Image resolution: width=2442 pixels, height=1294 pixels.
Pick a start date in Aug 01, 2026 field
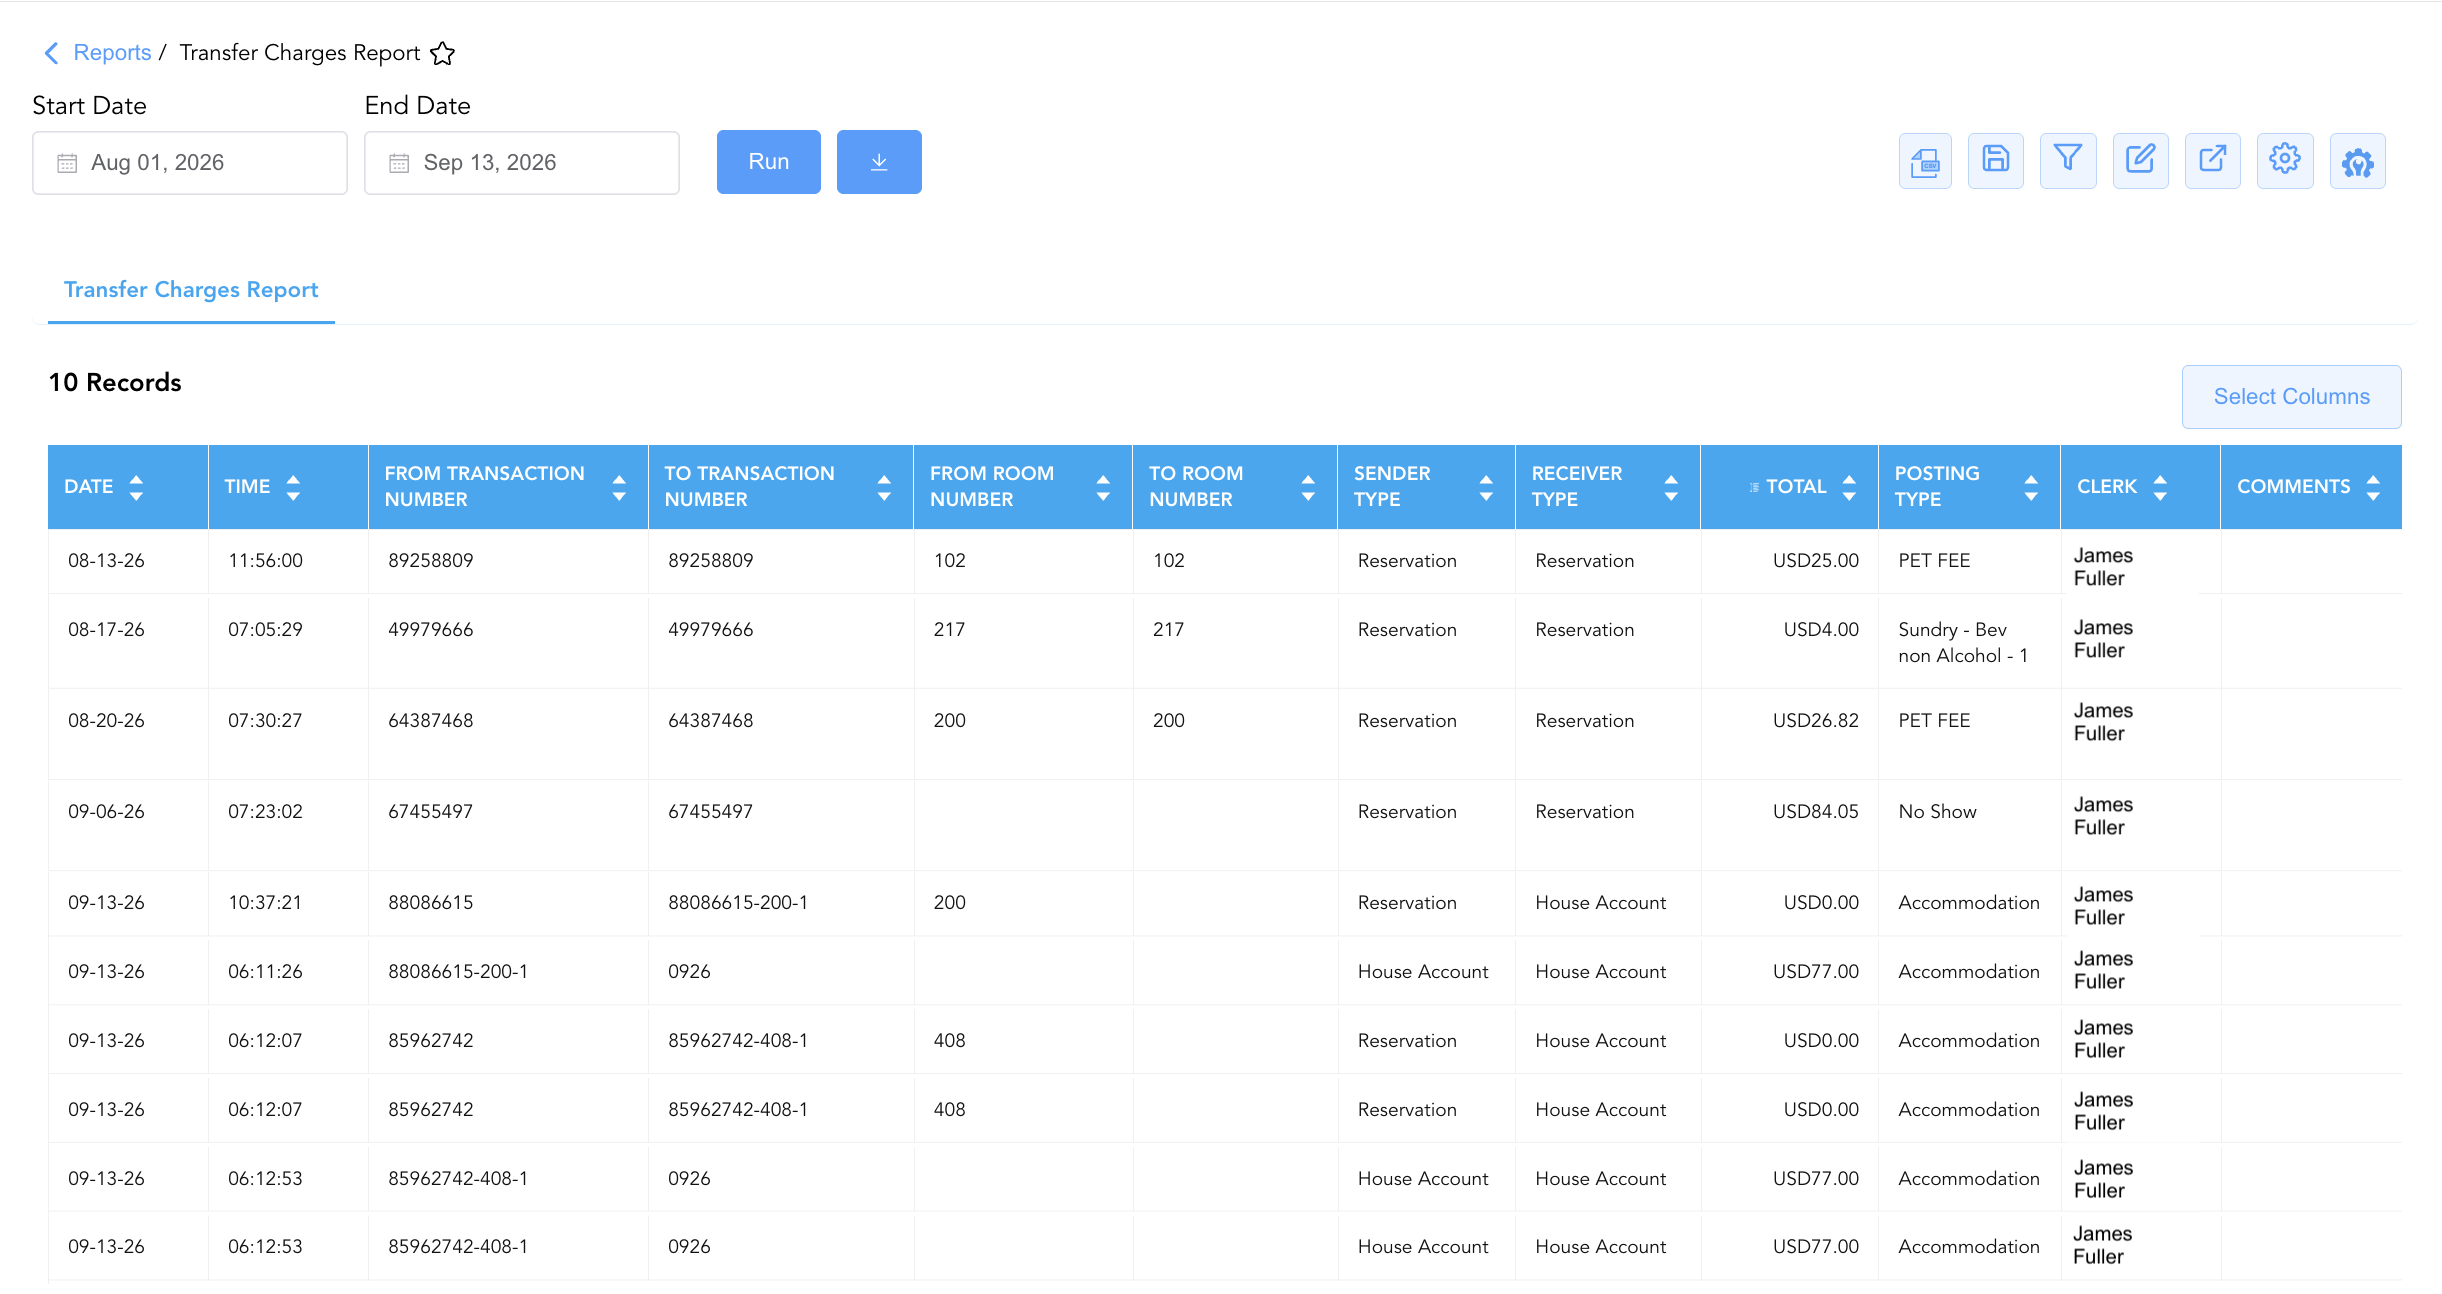[x=190, y=163]
